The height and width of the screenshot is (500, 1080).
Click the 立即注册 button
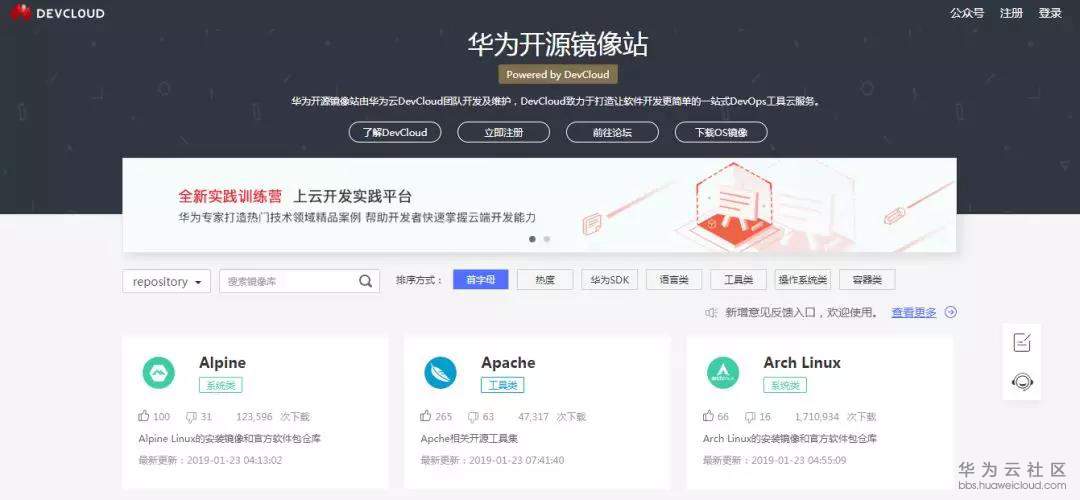coord(503,132)
